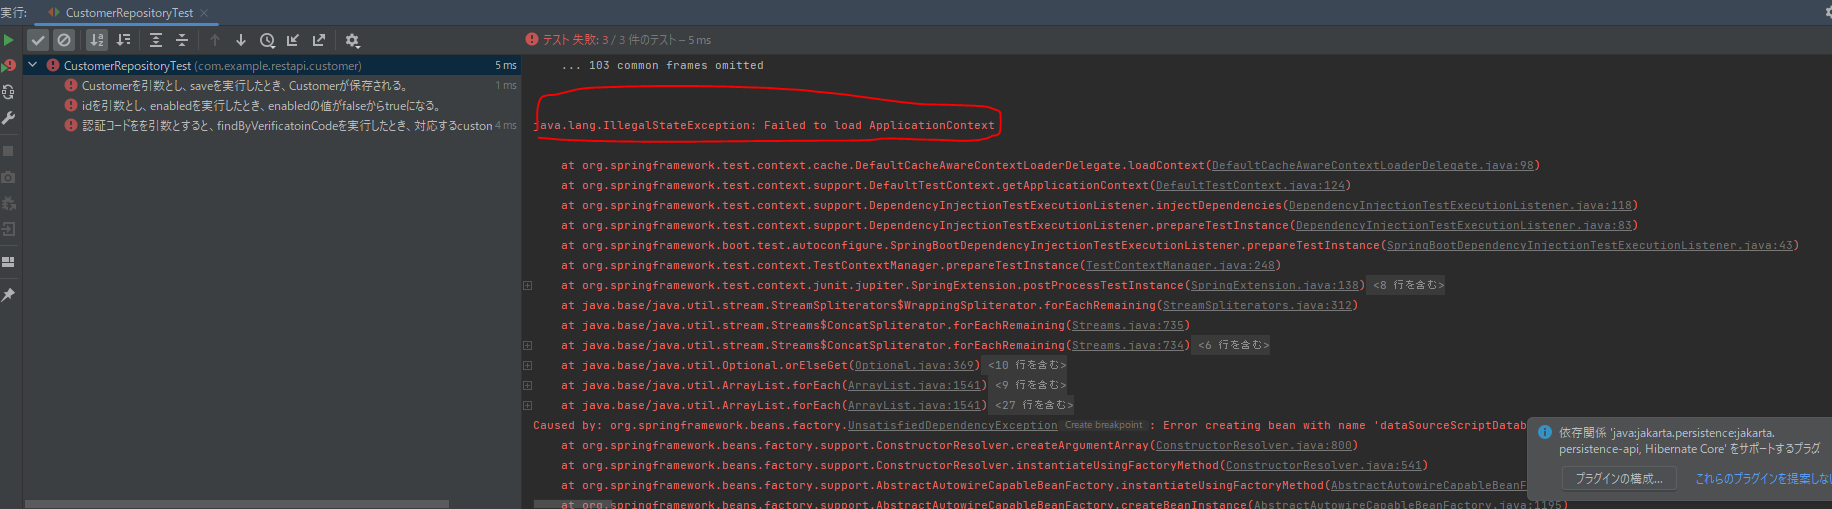Screen dimensions: 1832x509
Task: Toggle Sort Alphabetically button
Action: click(97, 40)
